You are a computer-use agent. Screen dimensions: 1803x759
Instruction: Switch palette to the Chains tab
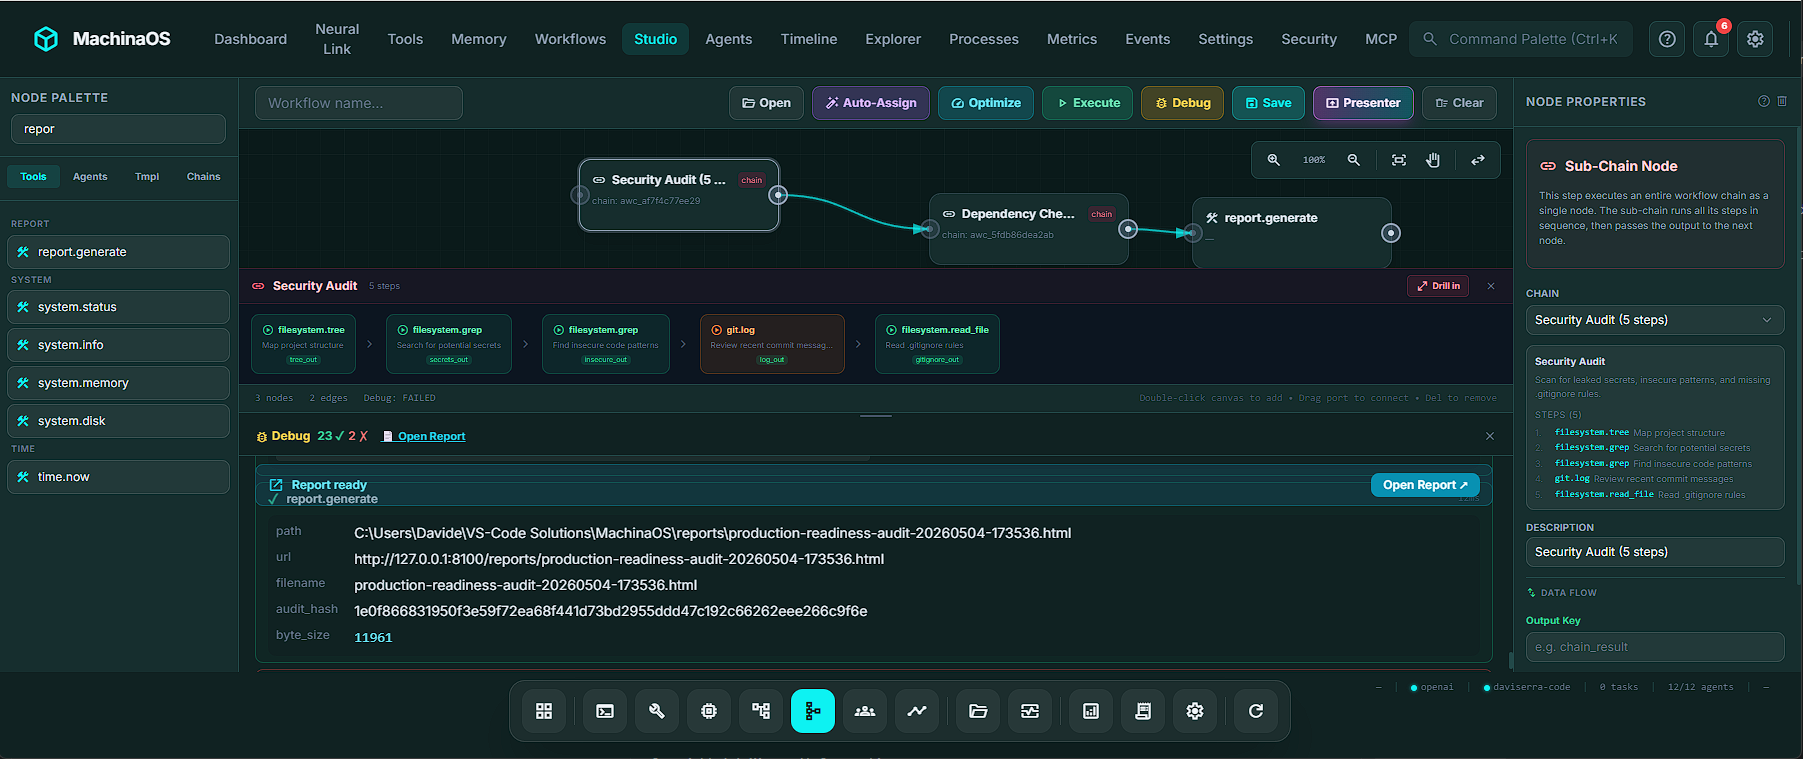(203, 177)
